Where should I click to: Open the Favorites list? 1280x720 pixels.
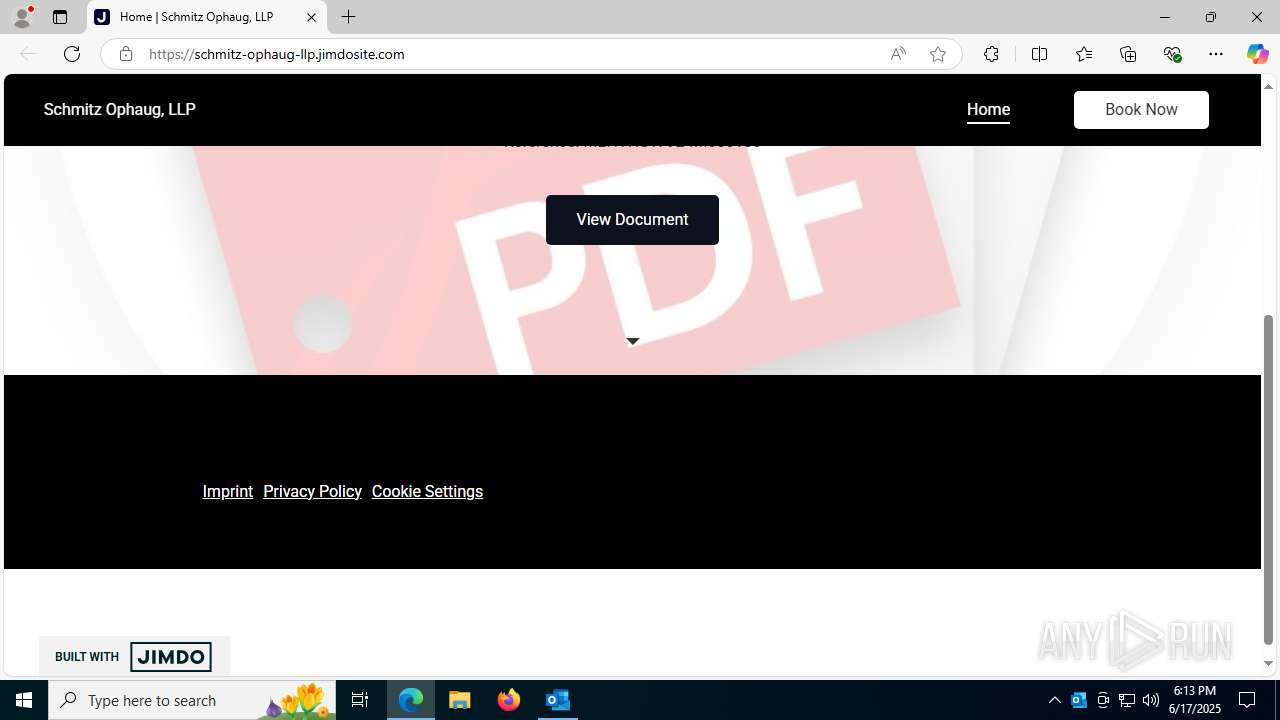tap(1084, 54)
